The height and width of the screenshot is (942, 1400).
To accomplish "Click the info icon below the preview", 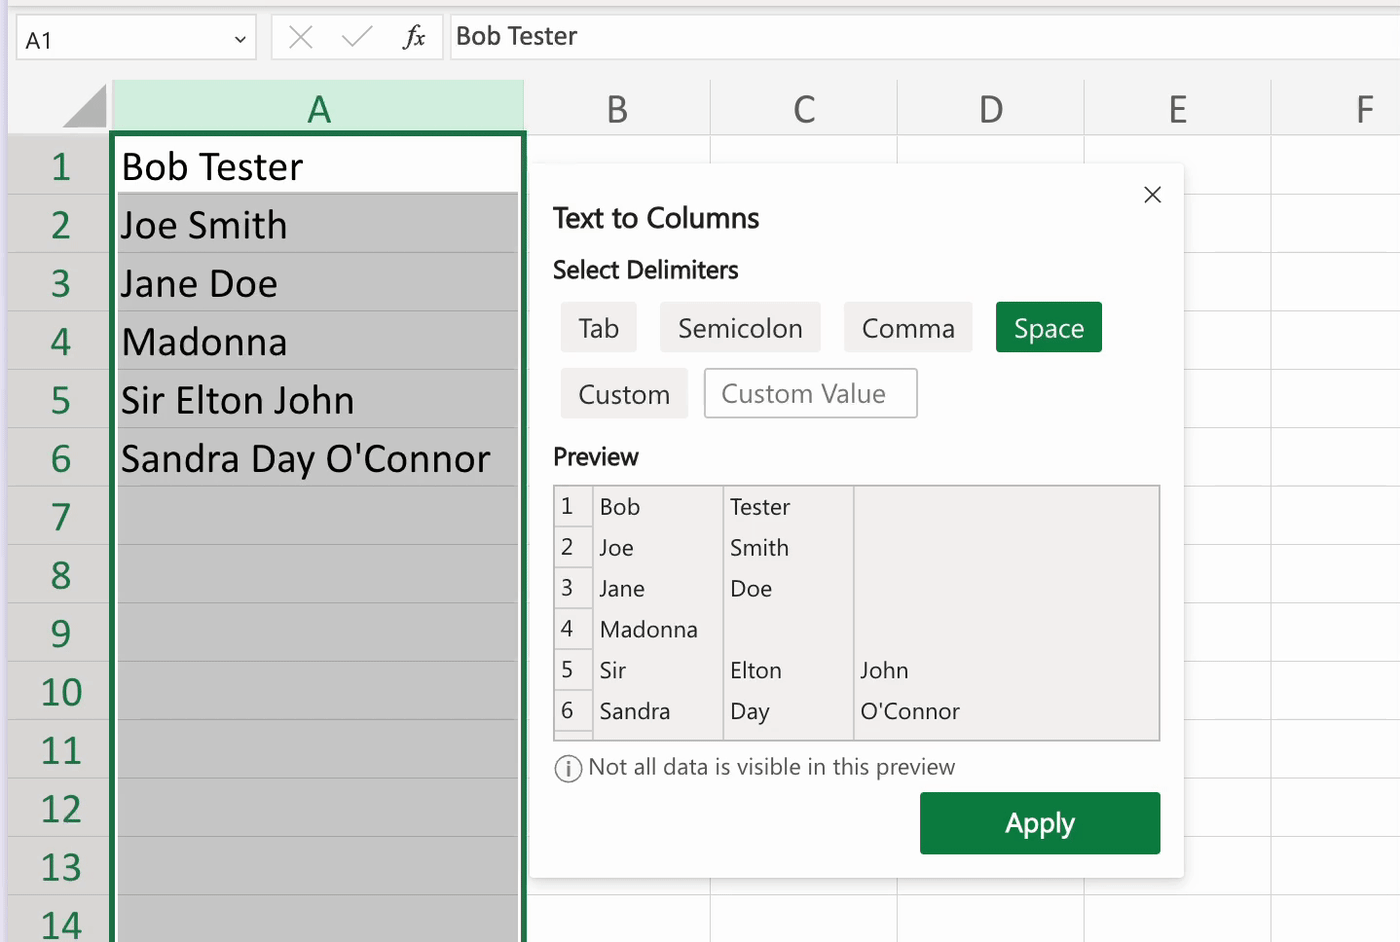I will pos(568,768).
